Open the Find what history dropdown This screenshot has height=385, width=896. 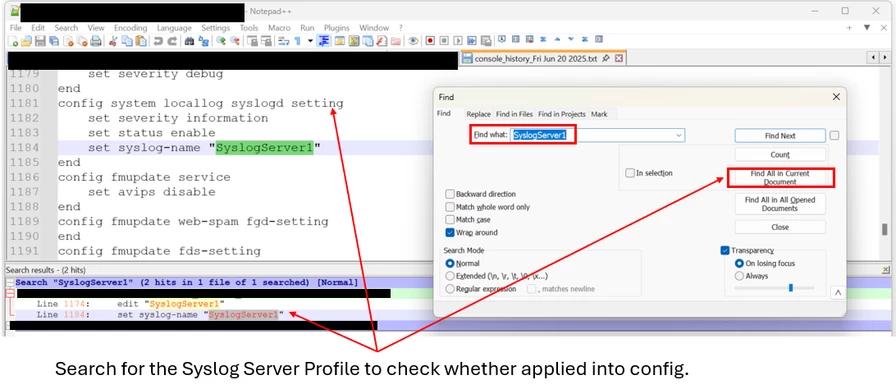click(x=679, y=135)
